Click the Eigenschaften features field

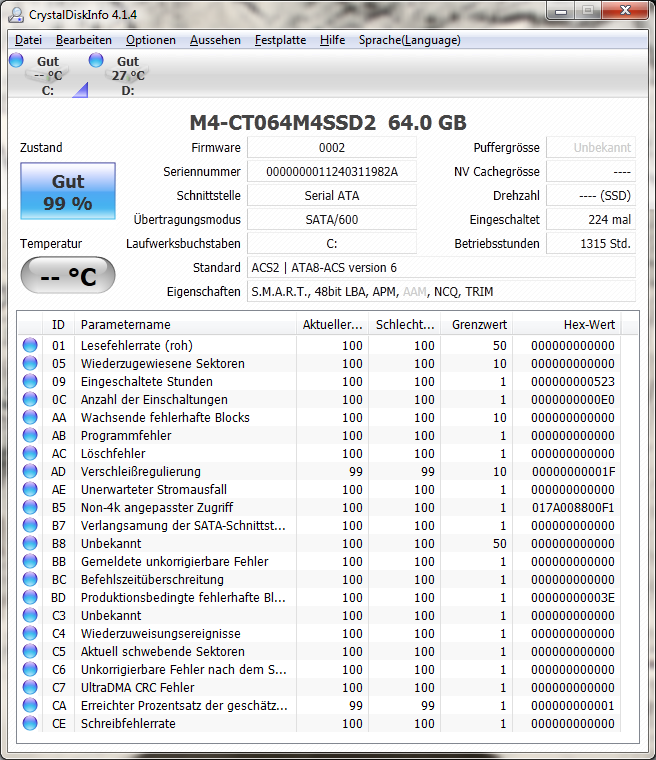[x=441, y=291]
